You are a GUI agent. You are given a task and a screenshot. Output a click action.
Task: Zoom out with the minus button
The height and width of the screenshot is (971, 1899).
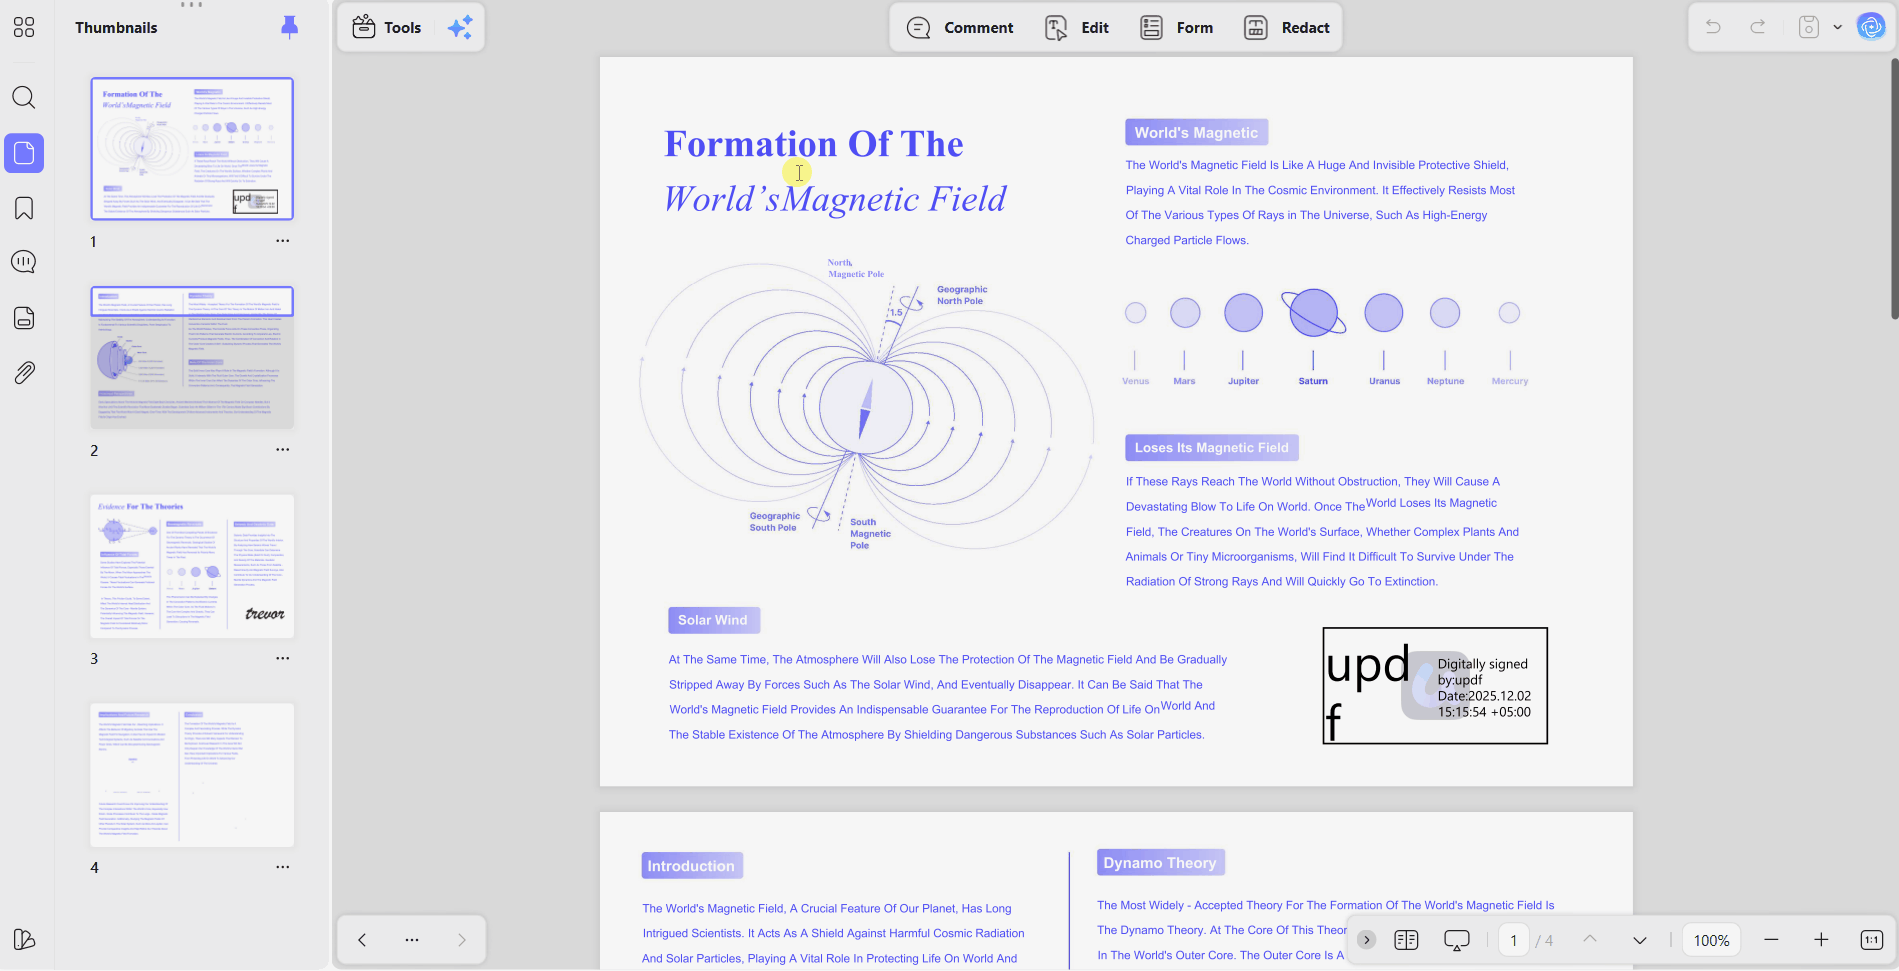coord(1772,940)
